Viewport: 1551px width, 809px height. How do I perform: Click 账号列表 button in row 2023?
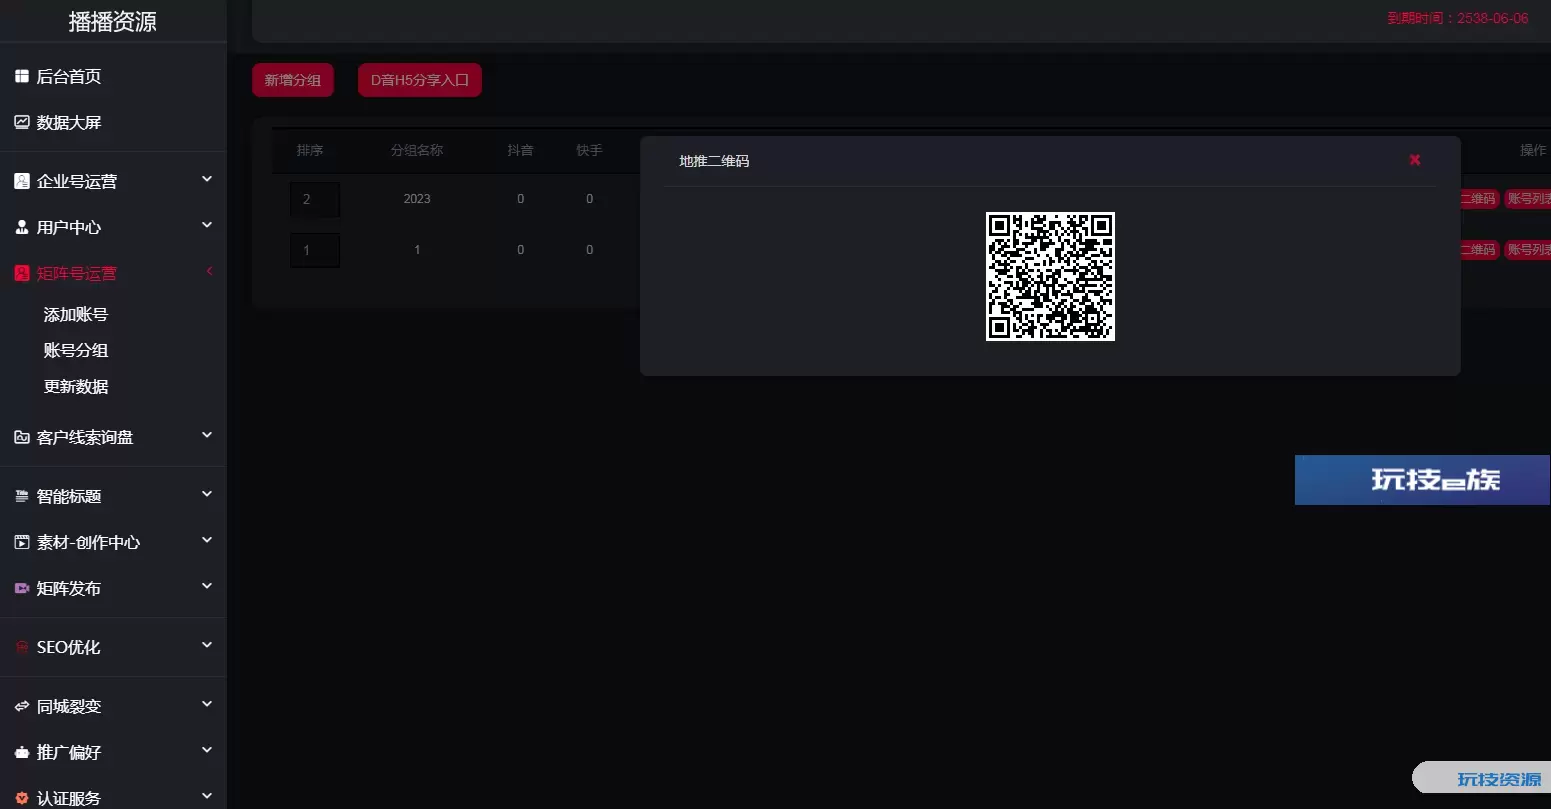1527,199
